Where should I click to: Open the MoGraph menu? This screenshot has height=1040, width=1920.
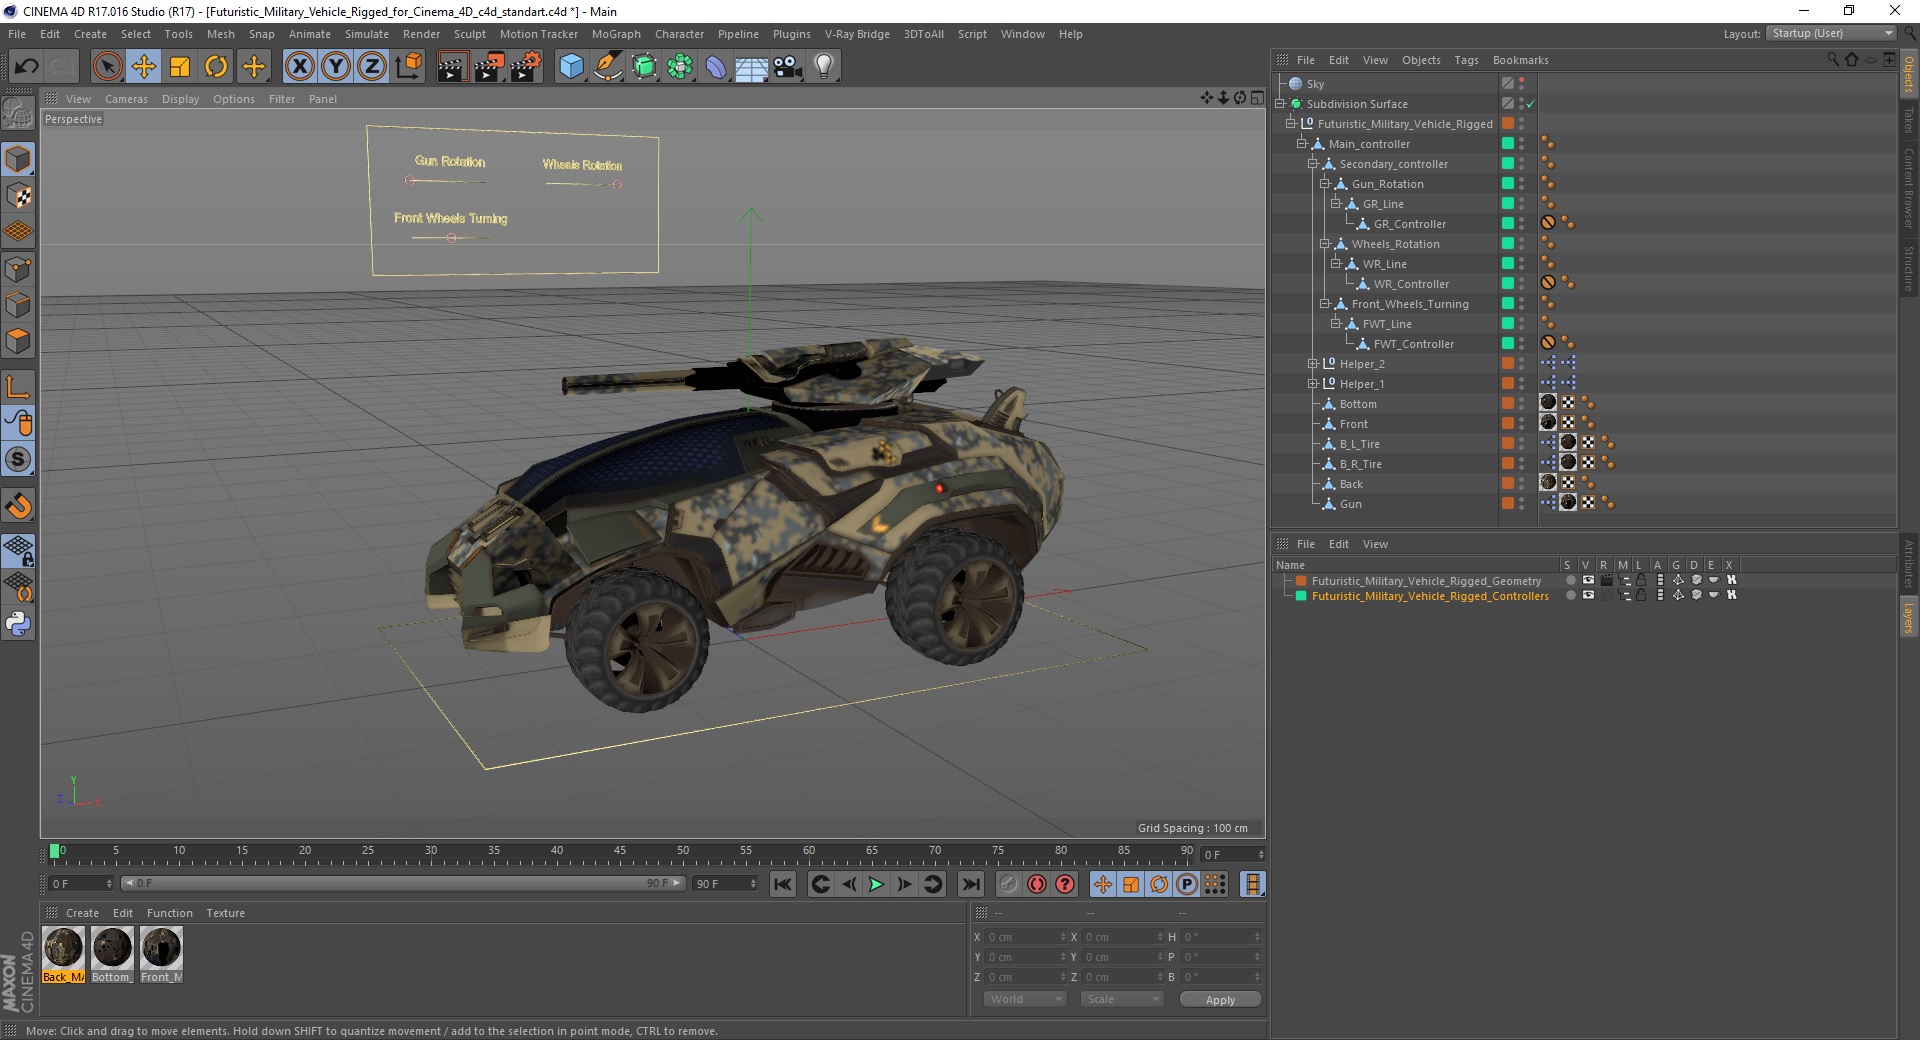click(x=616, y=34)
